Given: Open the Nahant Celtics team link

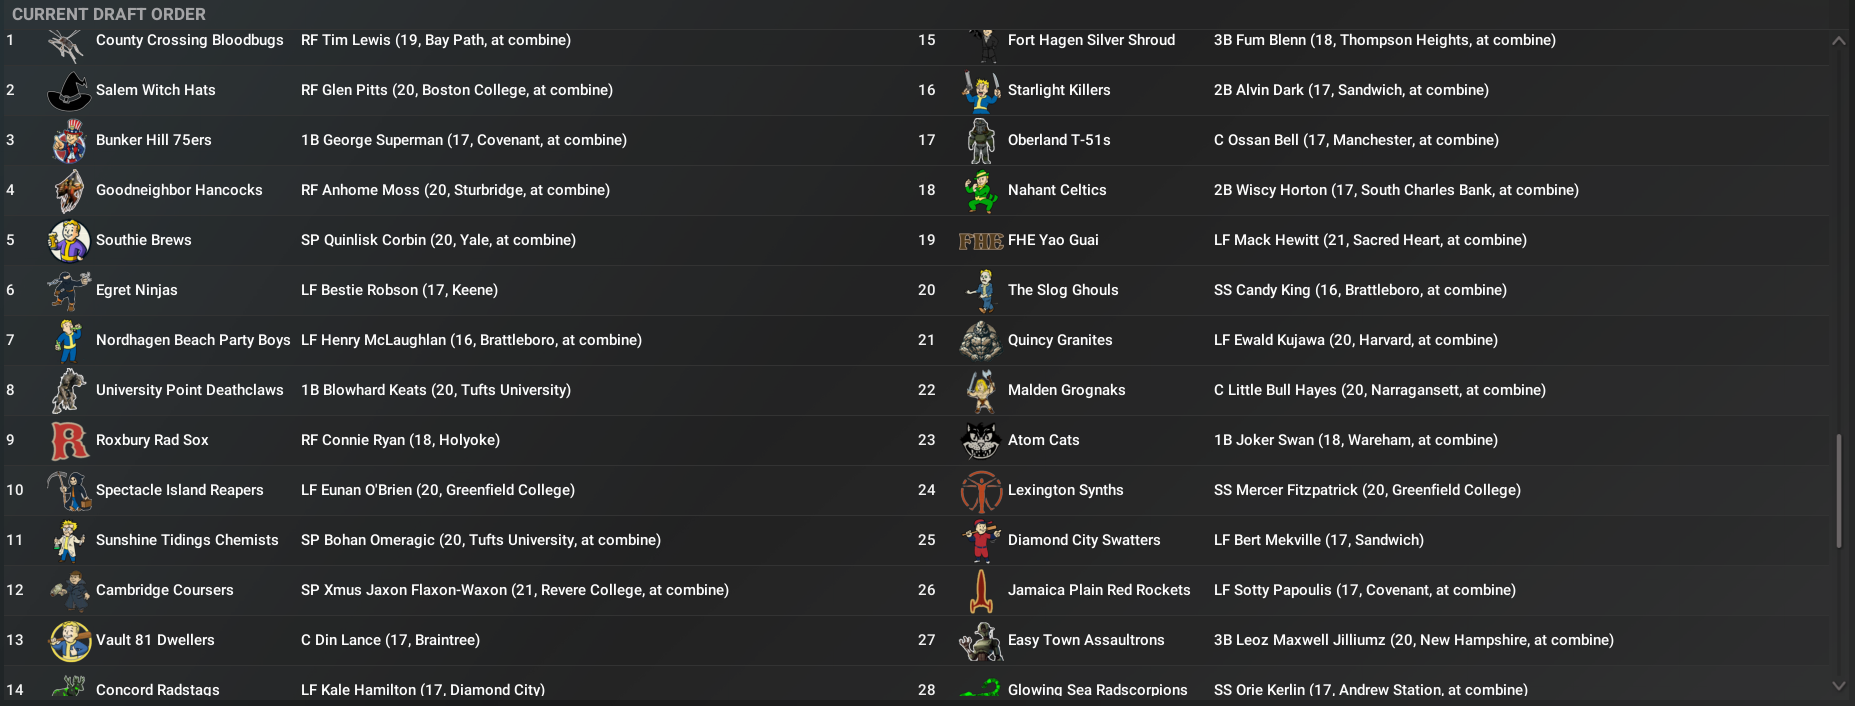Looking at the screenshot, I should (1056, 190).
